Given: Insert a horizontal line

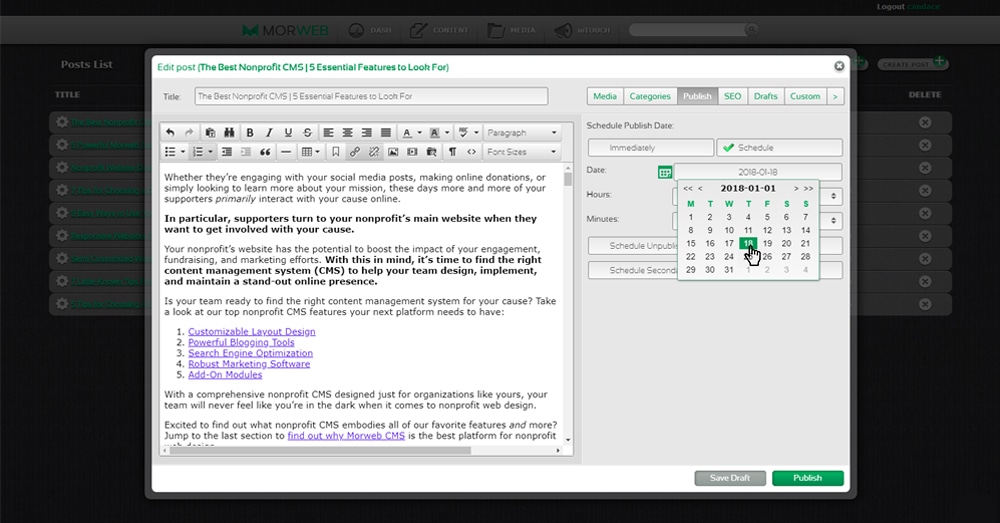Looking at the screenshot, I should pyautogui.click(x=286, y=152).
